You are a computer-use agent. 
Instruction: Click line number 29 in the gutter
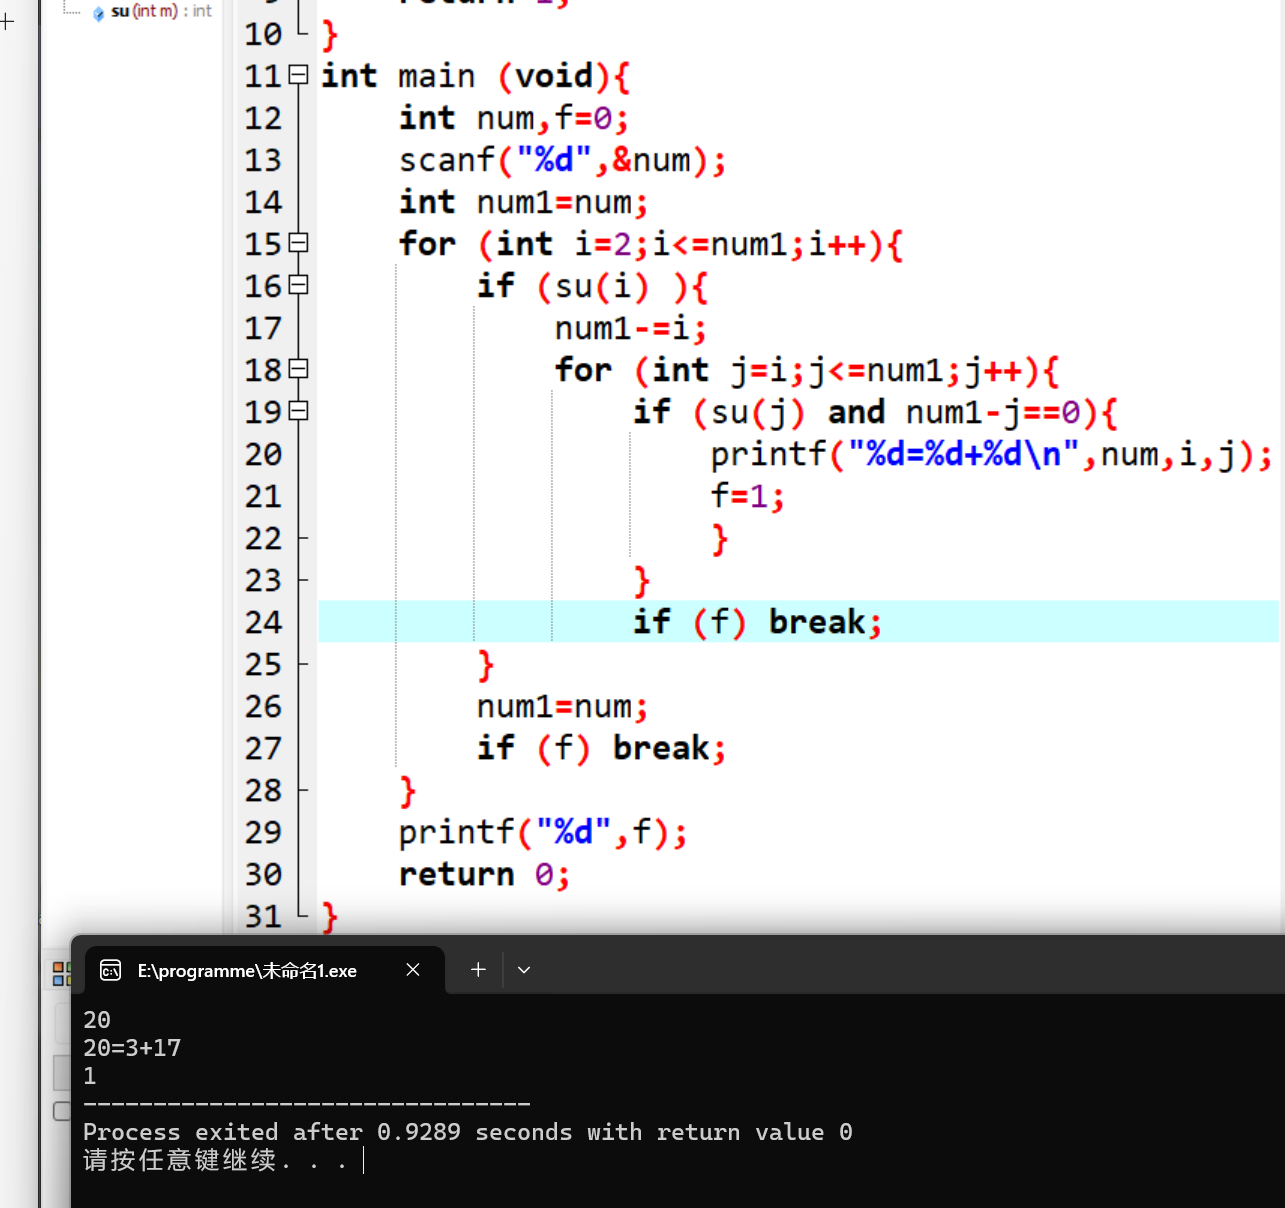coord(263,832)
